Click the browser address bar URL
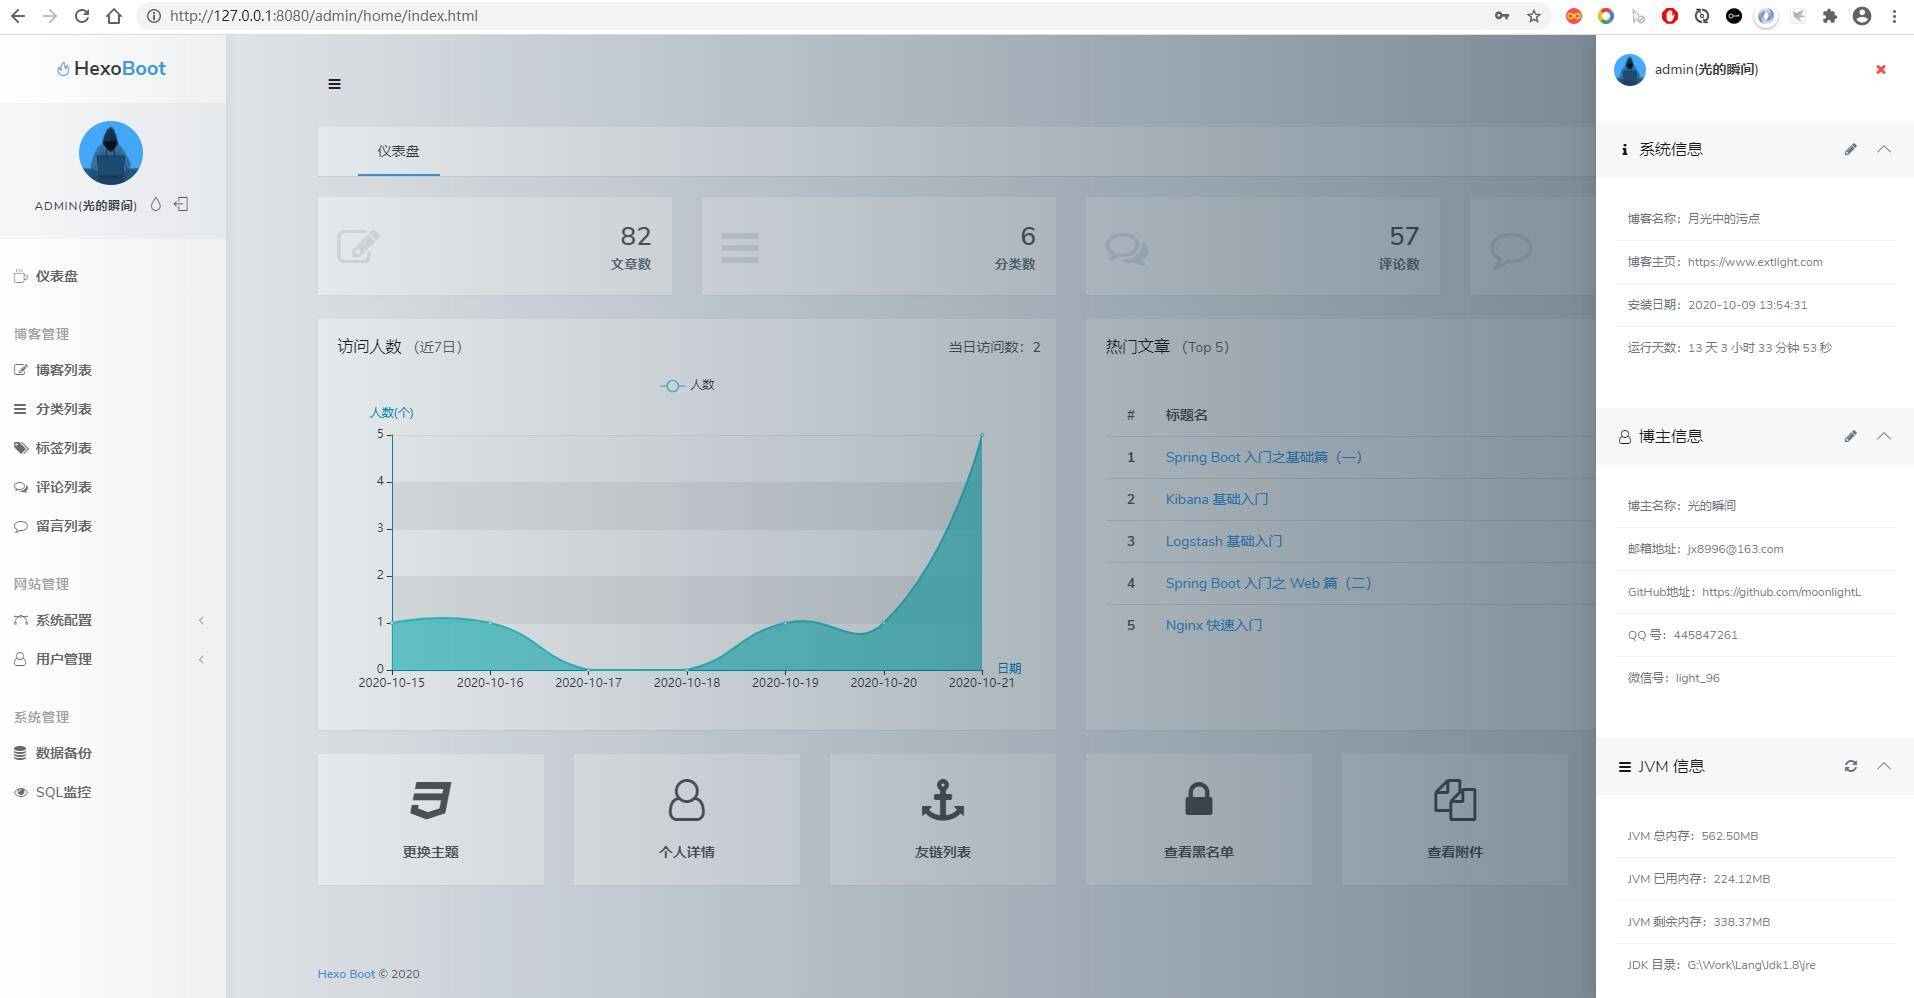The height and width of the screenshot is (998, 1914). click(323, 16)
